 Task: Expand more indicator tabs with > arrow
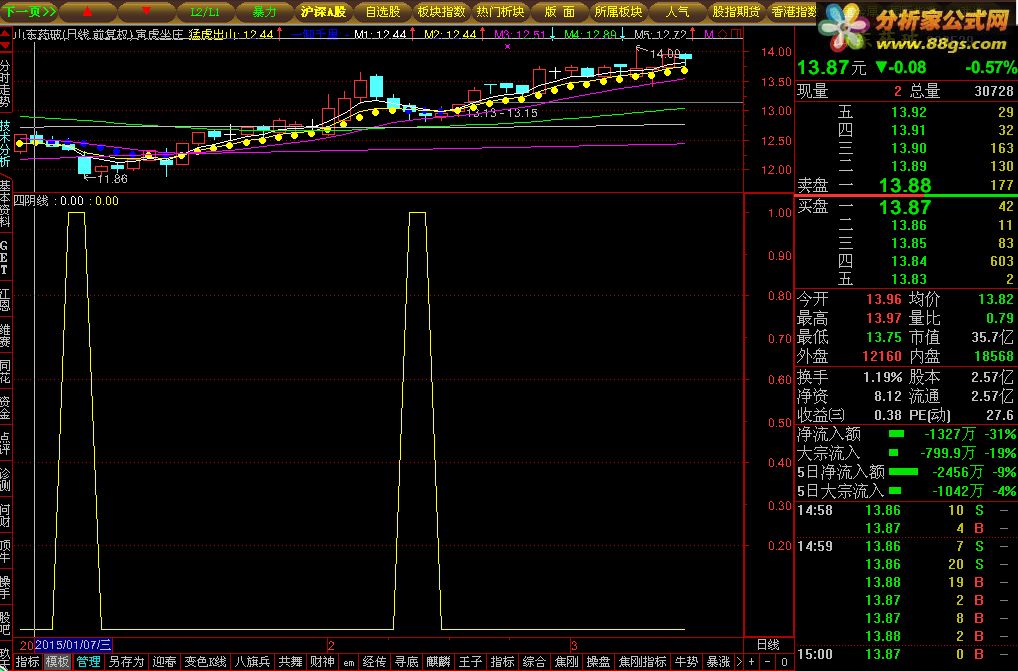(739, 662)
